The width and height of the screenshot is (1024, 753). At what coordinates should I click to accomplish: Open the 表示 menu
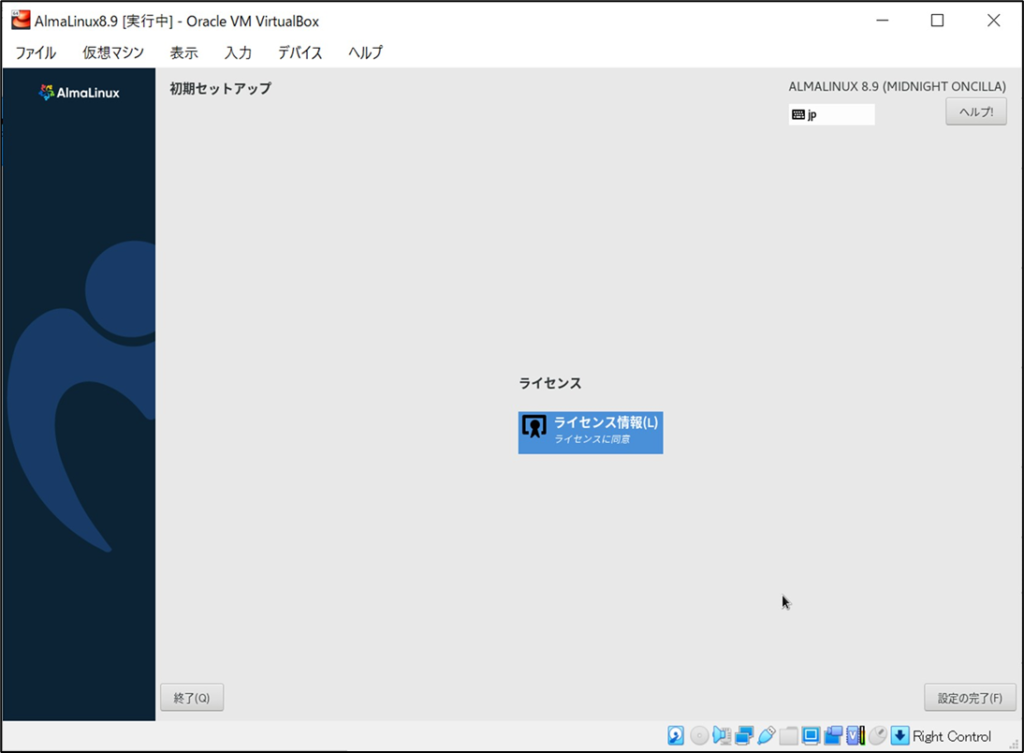click(x=184, y=52)
